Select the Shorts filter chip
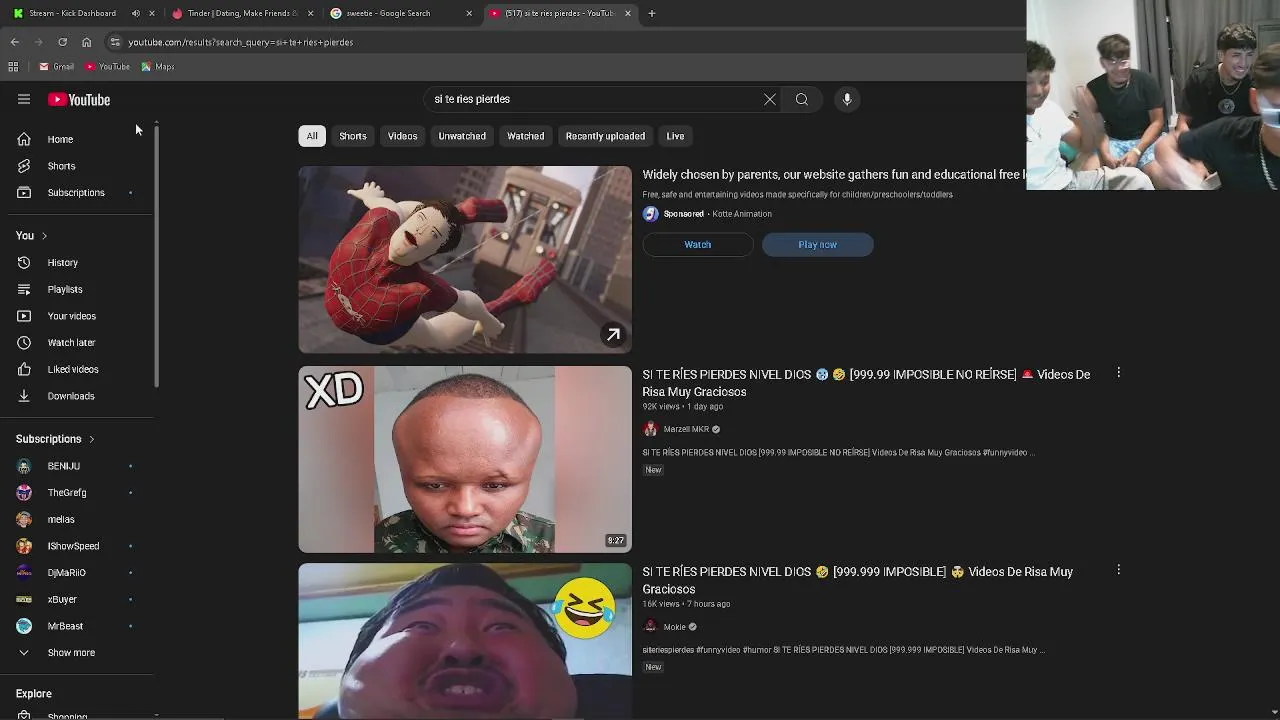This screenshot has width=1280, height=720. 353,136
